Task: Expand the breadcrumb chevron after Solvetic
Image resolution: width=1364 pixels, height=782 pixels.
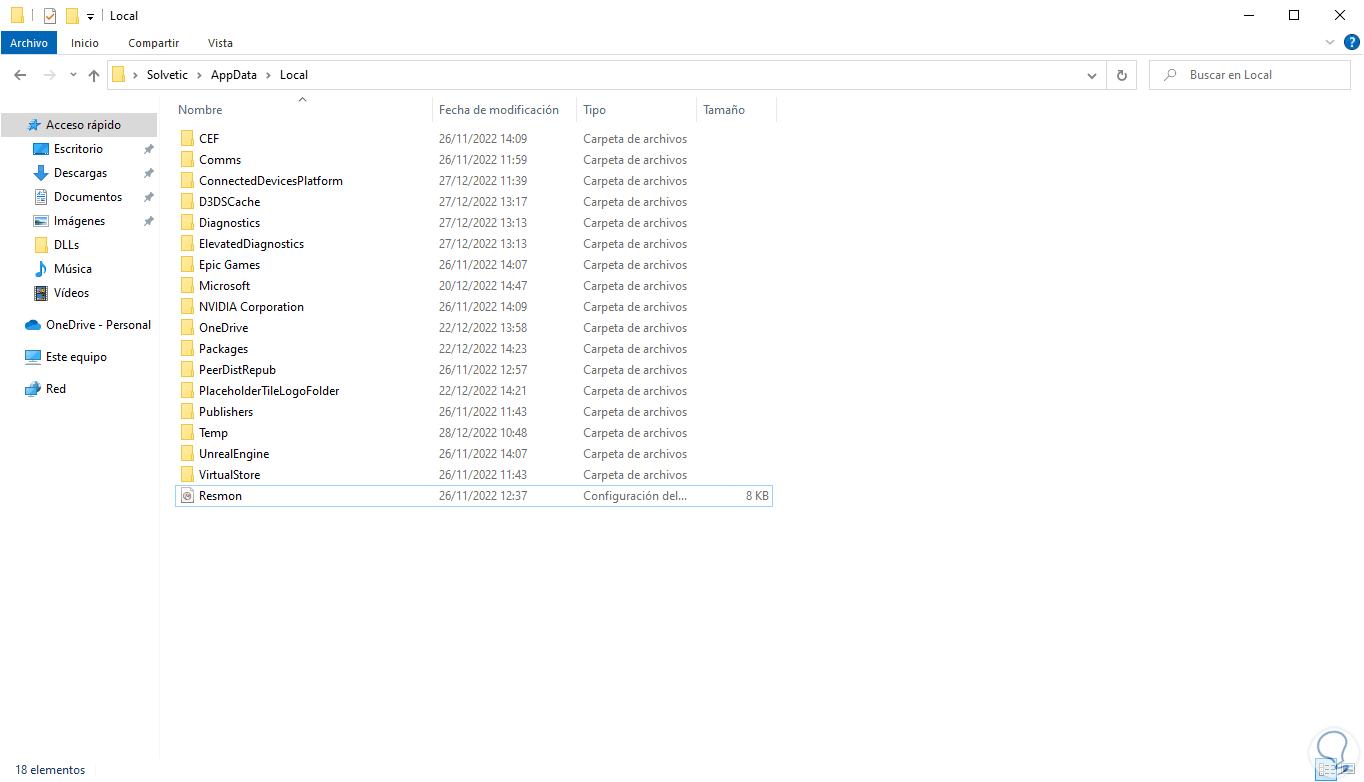Action: (199, 75)
